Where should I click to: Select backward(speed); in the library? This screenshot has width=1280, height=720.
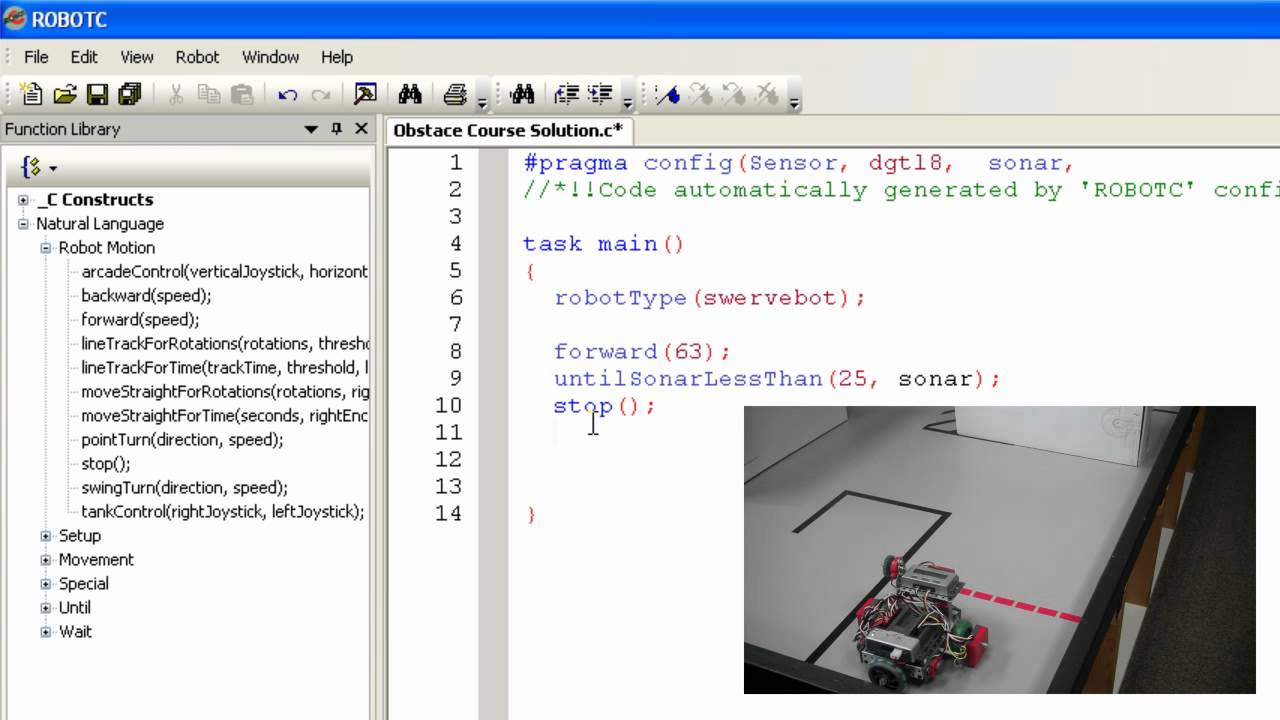click(x=146, y=296)
